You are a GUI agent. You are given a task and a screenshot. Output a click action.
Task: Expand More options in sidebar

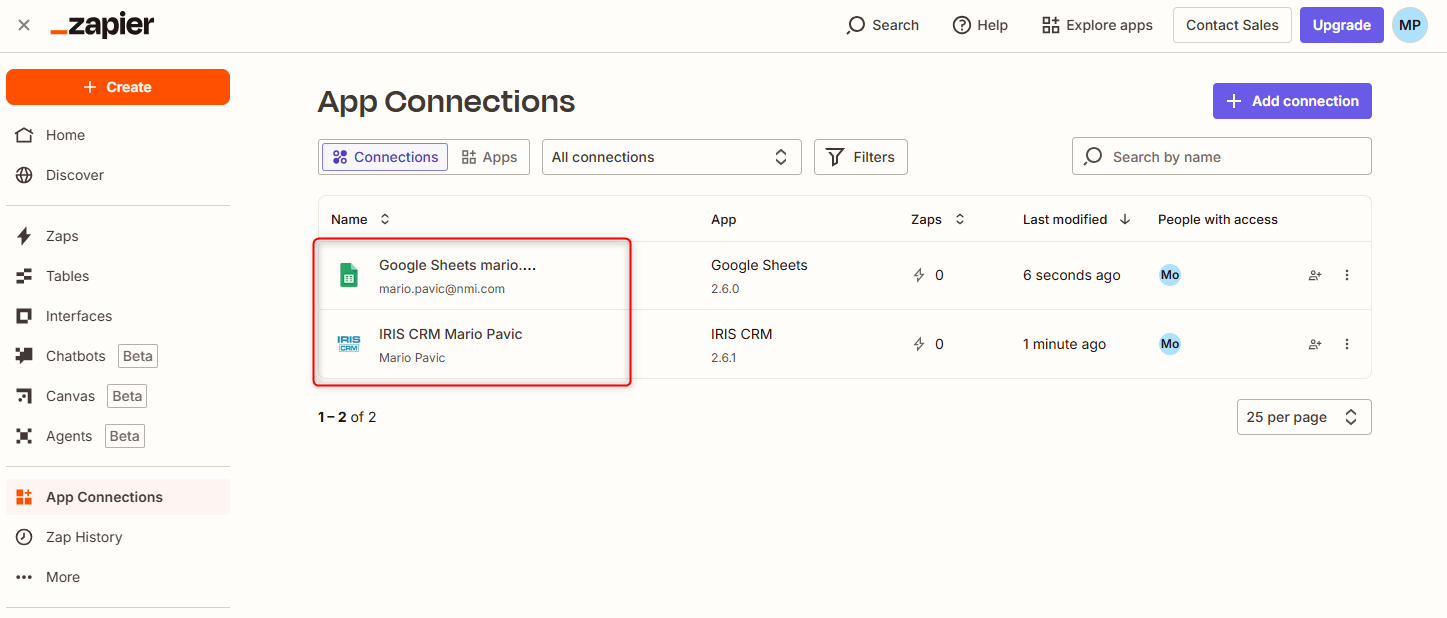pos(118,577)
